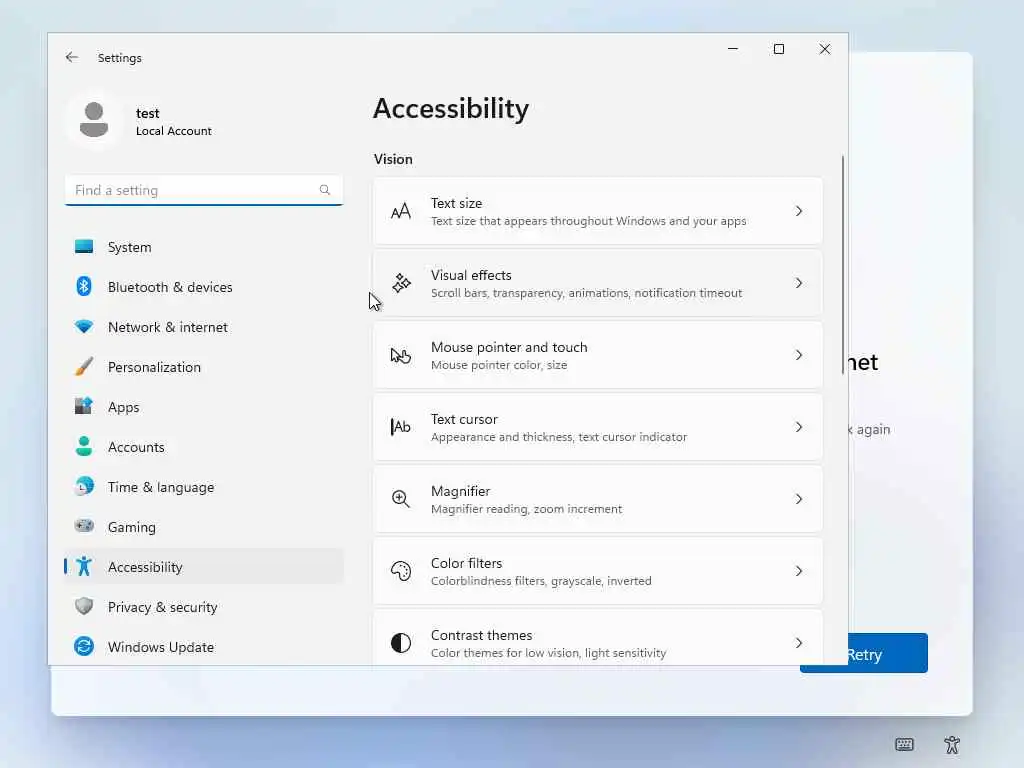
Task: Click the Privacy shield icon
Action: 84,606
